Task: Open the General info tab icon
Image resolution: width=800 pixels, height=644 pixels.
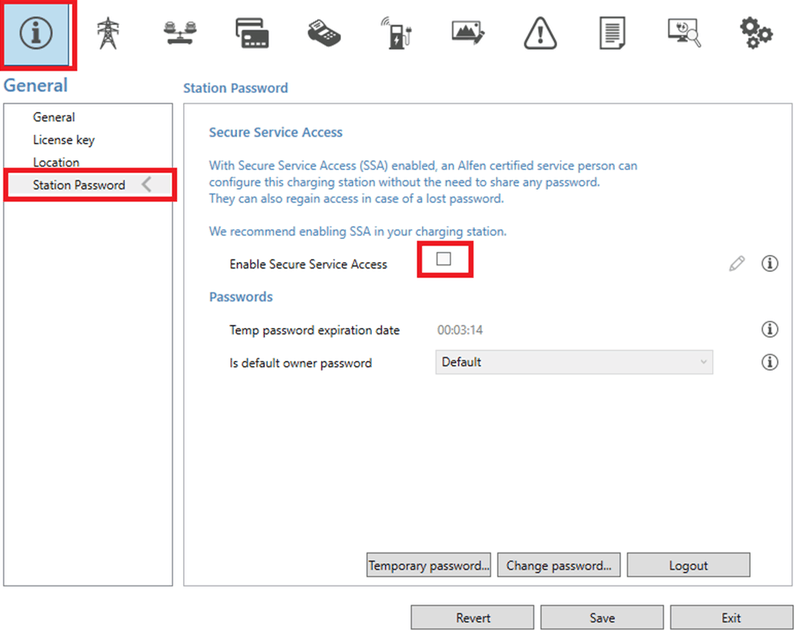Action: click(x=36, y=34)
